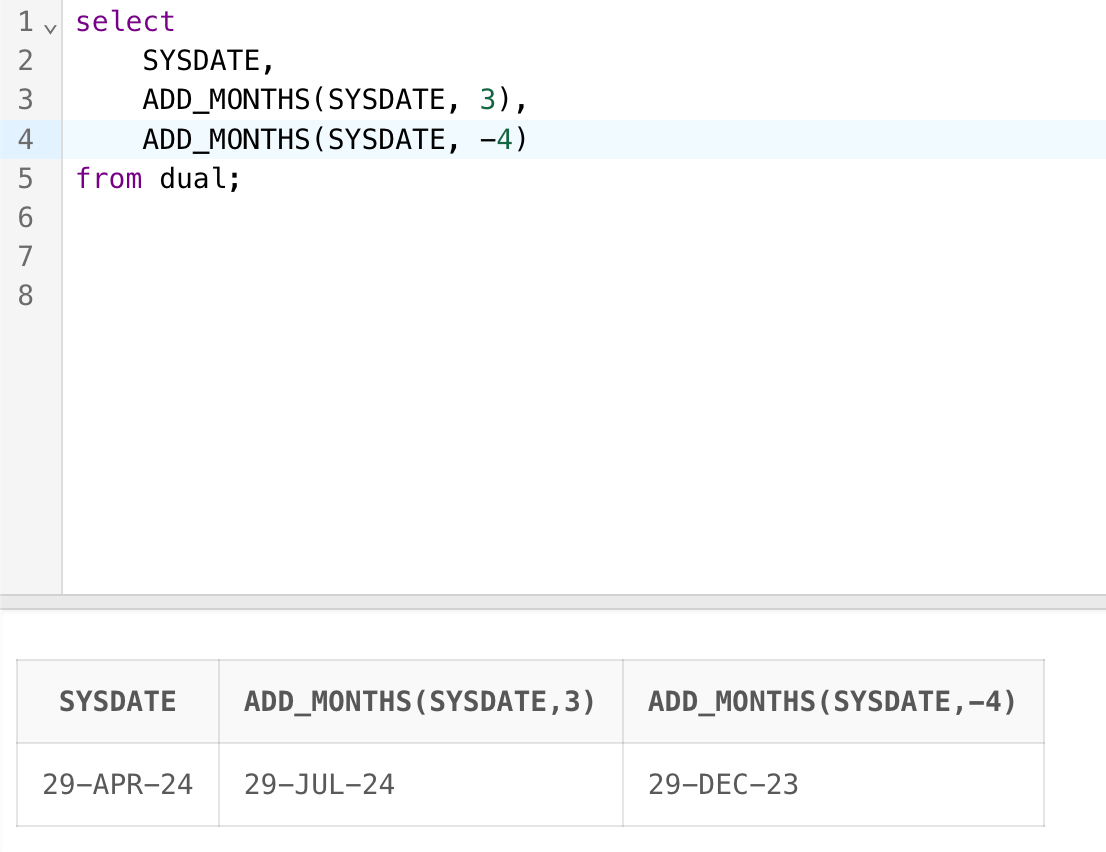Click line number 2 in the gutter
1106x852 pixels.
tap(26, 61)
